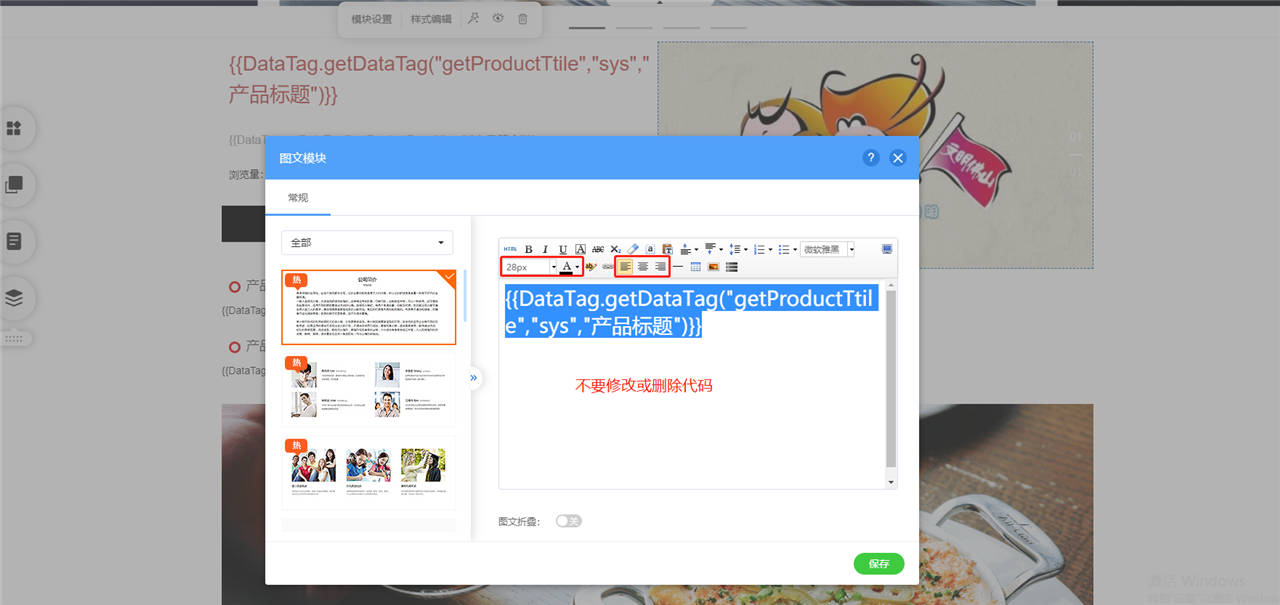
Task: Toggle the 图文折叠 switch
Action: (x=568, y=521)
